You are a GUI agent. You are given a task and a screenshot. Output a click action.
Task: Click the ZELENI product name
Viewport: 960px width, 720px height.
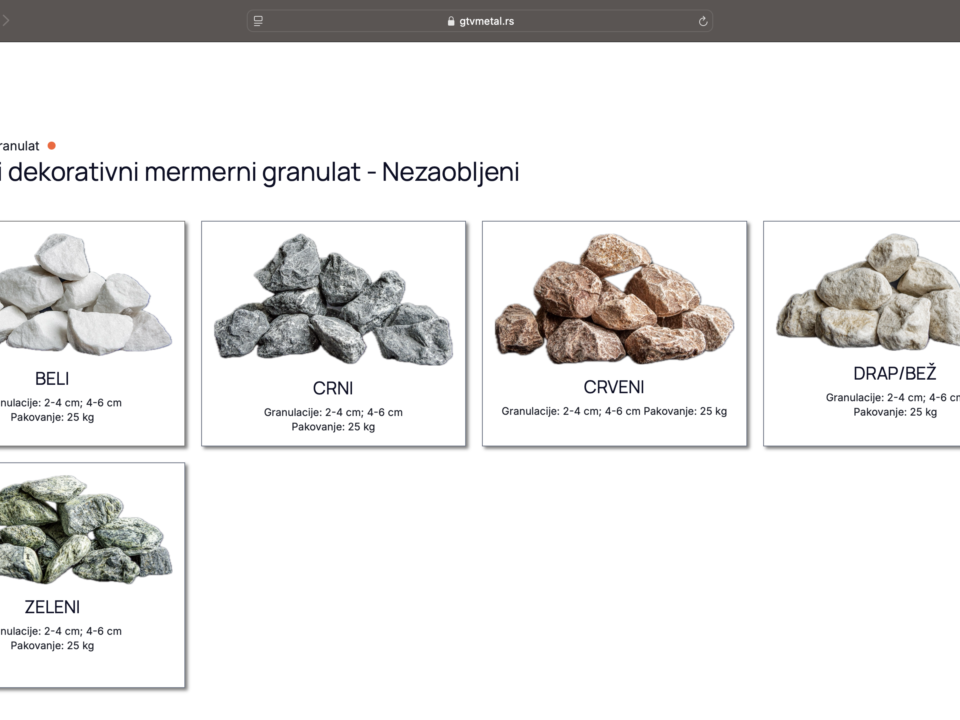coord(53,606)
